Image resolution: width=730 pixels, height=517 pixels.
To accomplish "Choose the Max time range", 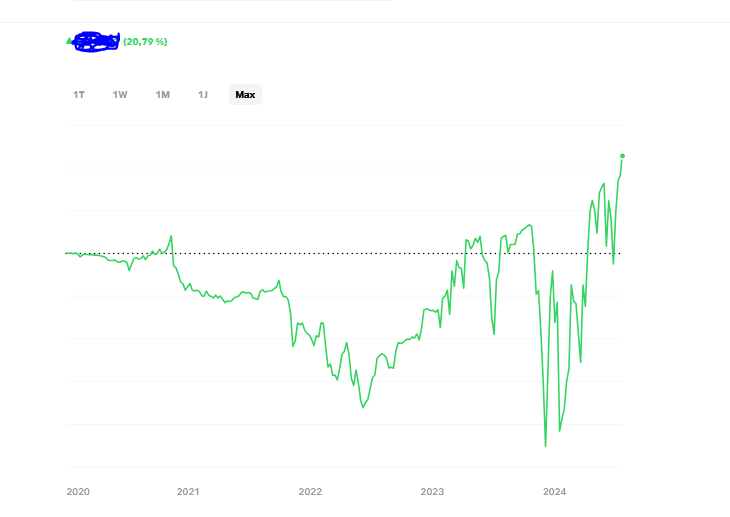I will (245, 95).
